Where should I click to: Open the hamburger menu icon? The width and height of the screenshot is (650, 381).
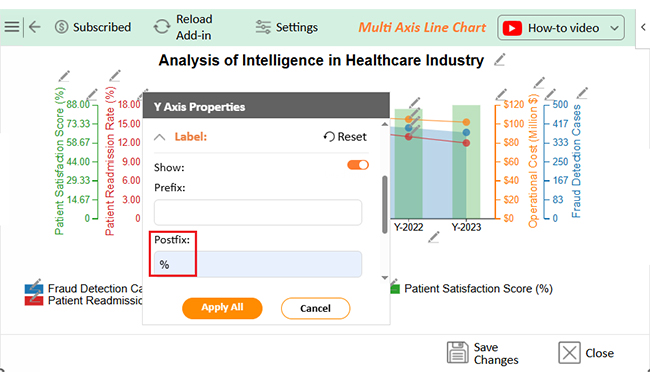point(12,27)
